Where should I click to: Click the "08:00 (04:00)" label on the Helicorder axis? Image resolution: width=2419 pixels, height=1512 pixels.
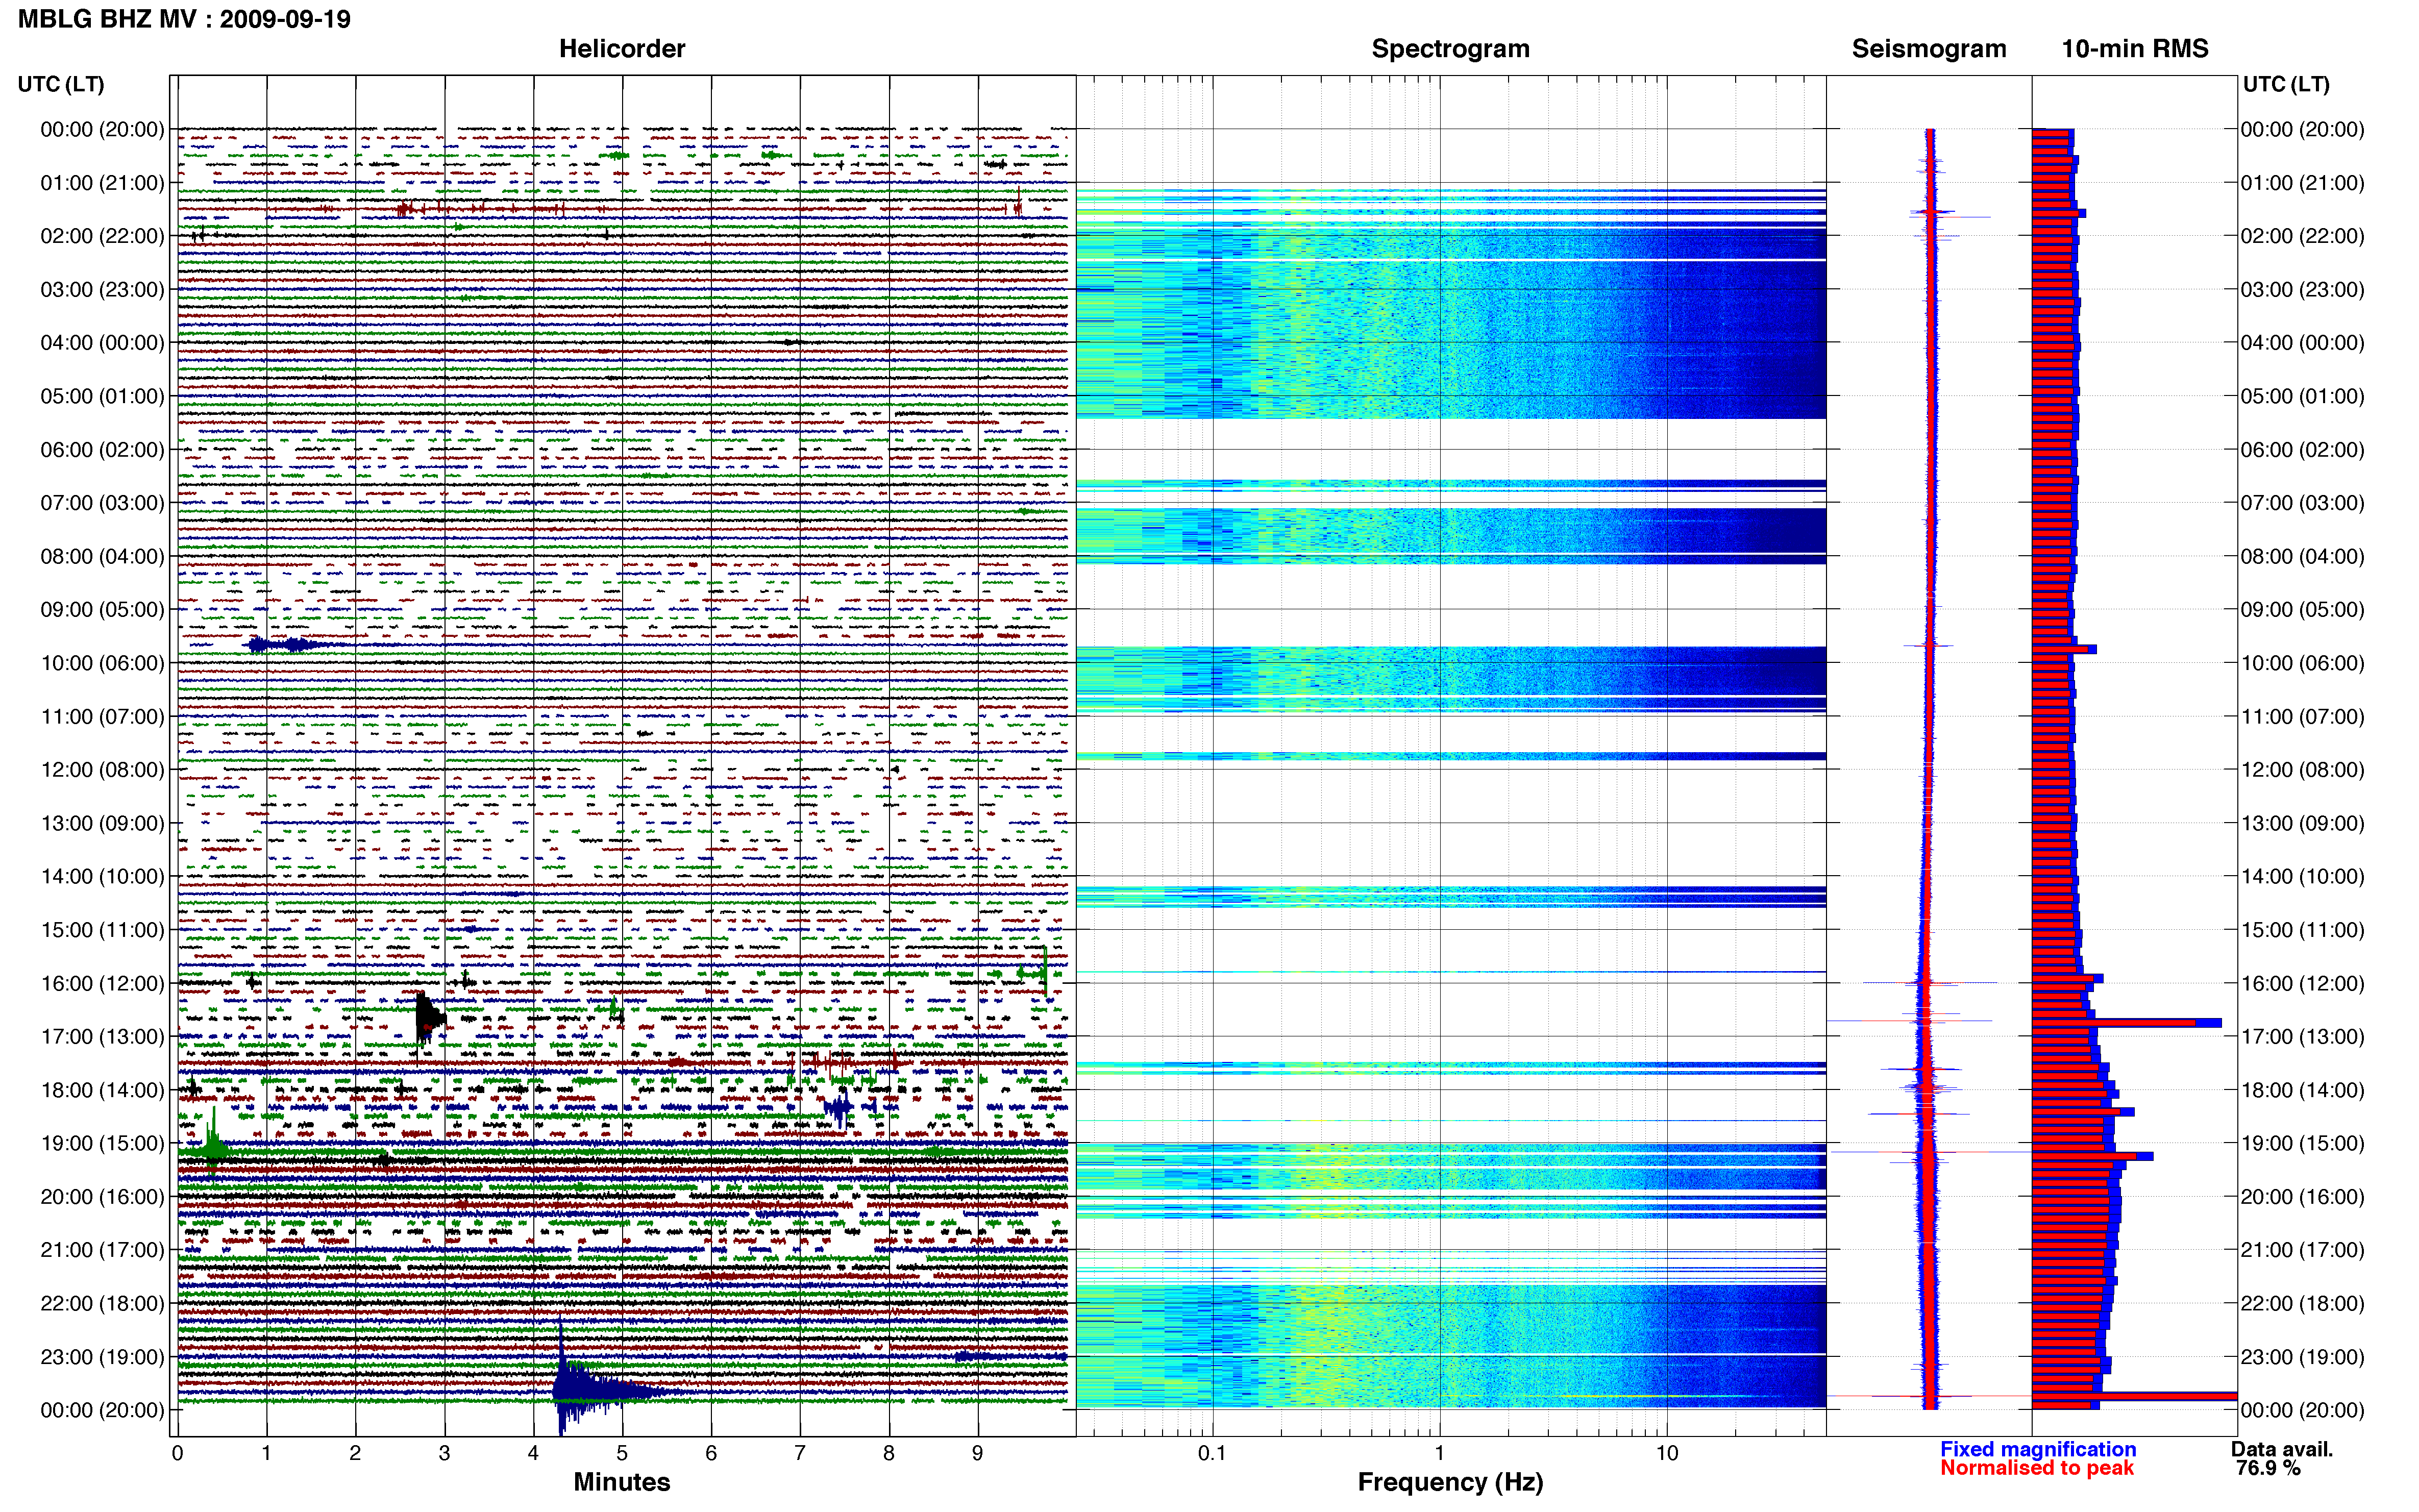point(102,556)
